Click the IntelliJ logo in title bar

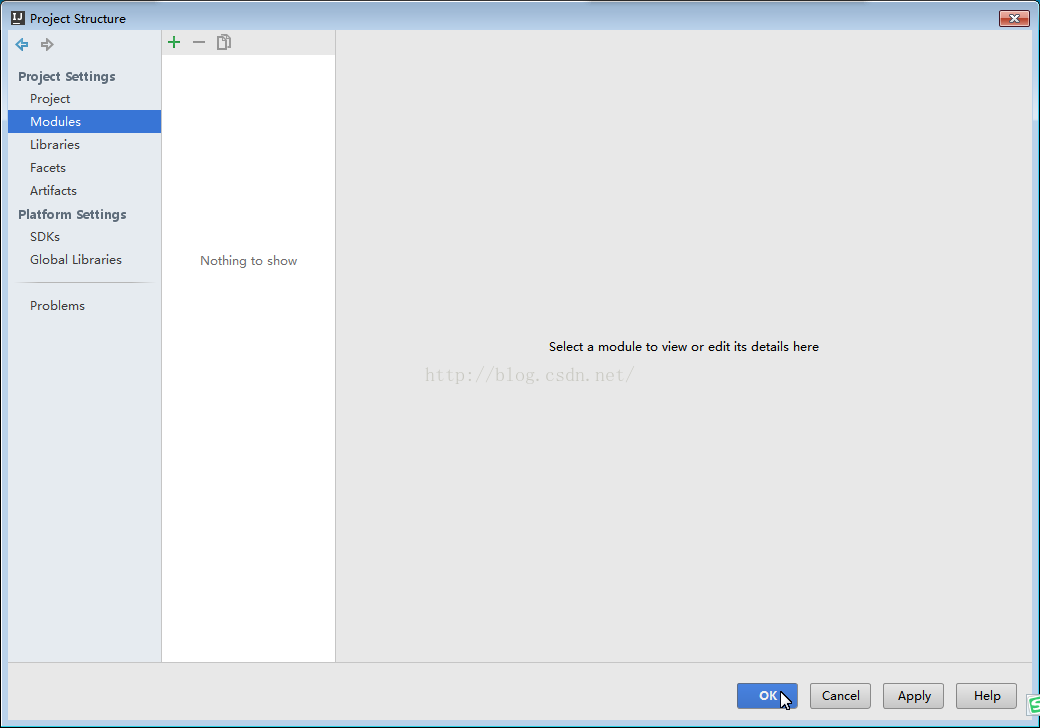[x=18, y=18]
